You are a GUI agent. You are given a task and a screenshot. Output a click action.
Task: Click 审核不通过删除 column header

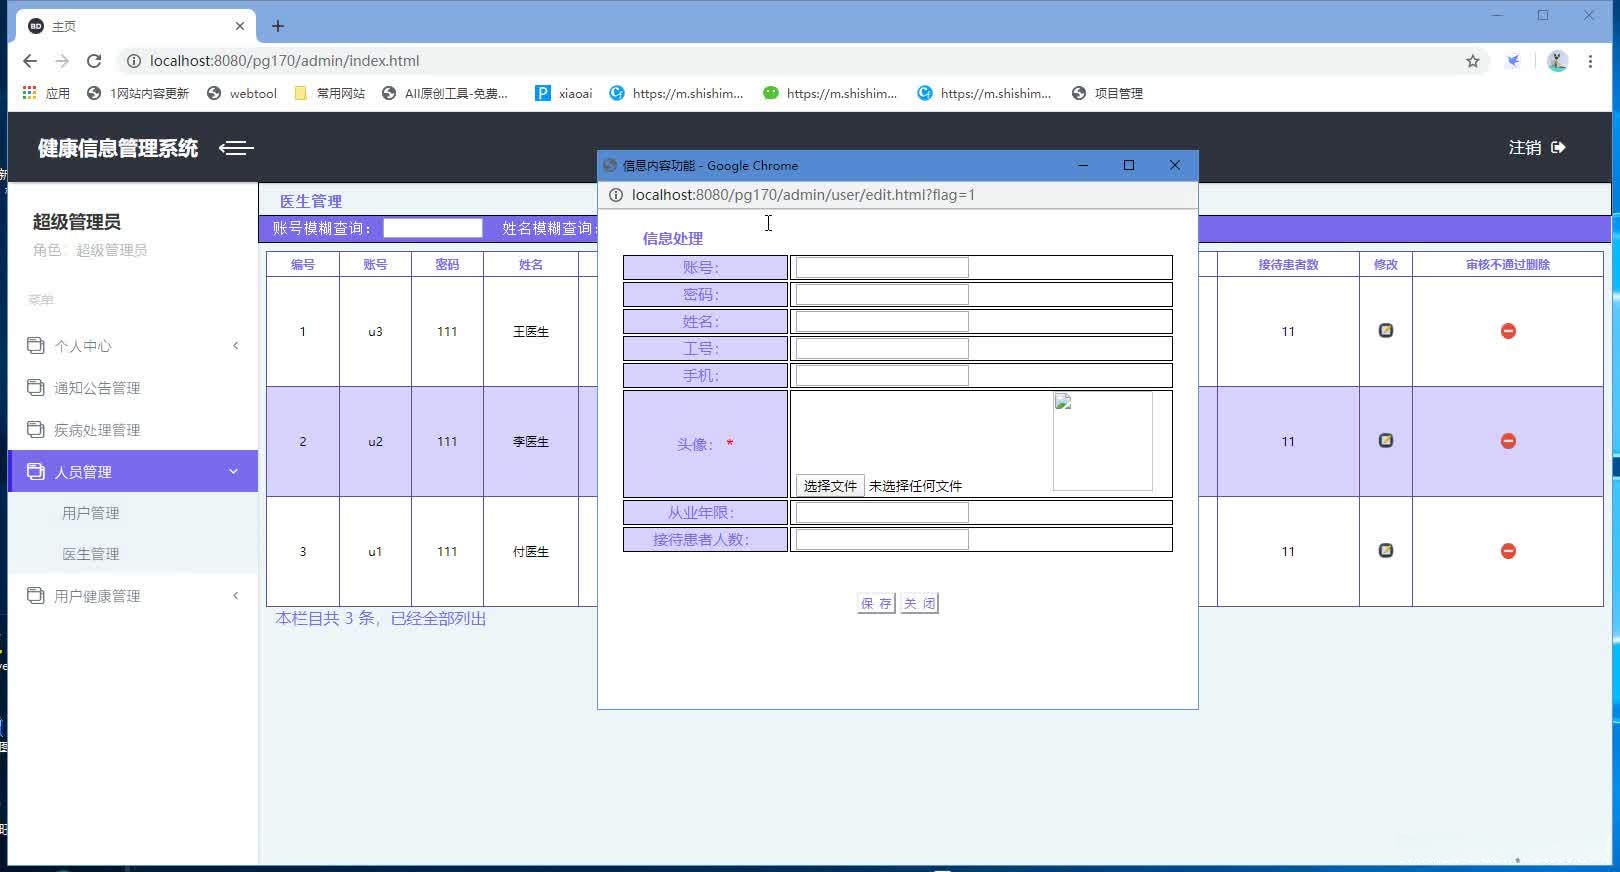(1508, 264)
